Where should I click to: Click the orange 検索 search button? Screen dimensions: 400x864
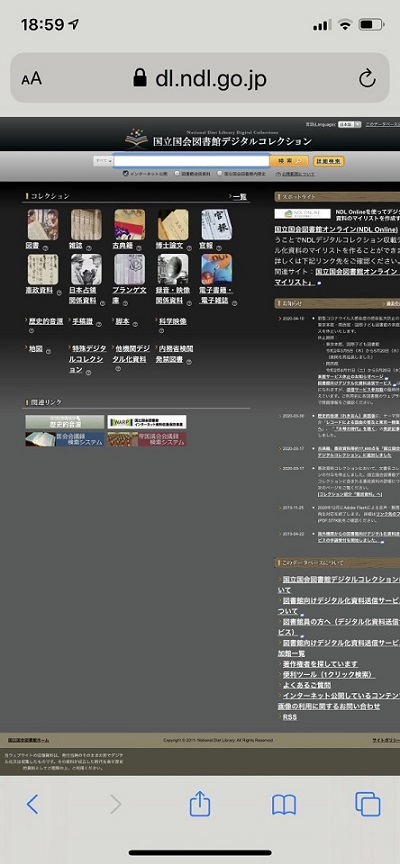(289, 161)
